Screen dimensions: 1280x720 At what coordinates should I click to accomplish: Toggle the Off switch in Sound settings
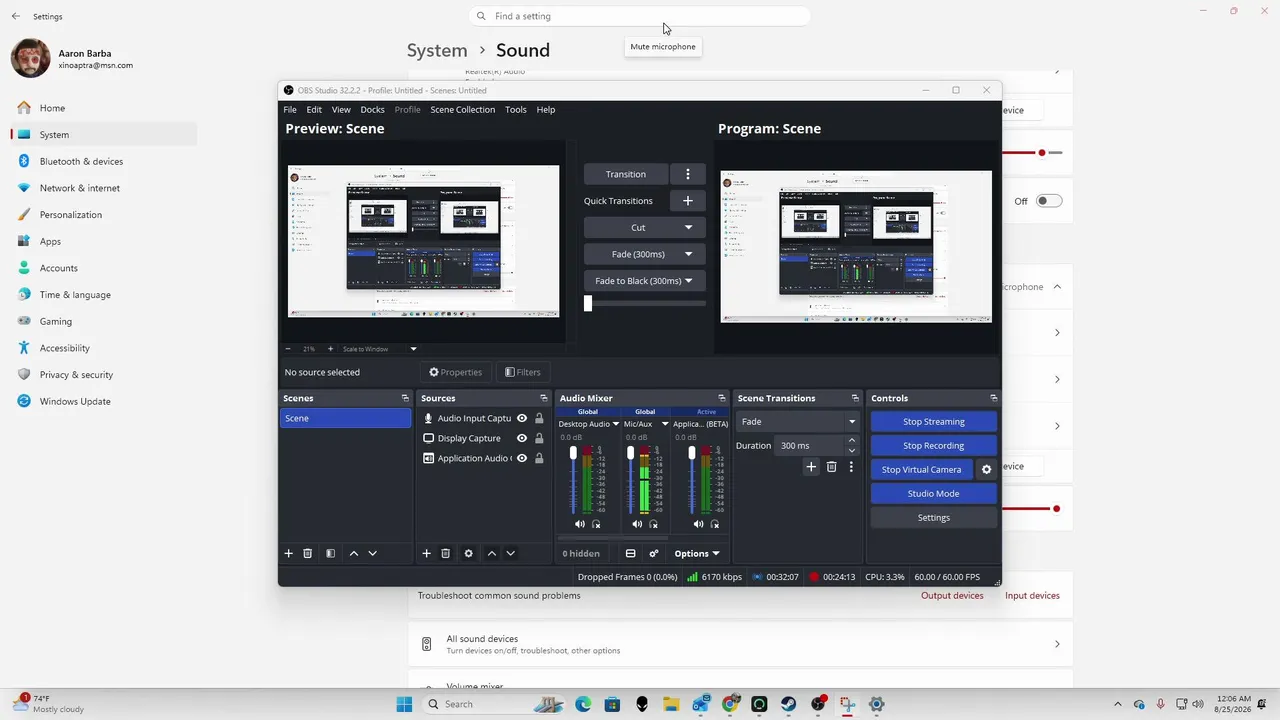point(1048,201)
